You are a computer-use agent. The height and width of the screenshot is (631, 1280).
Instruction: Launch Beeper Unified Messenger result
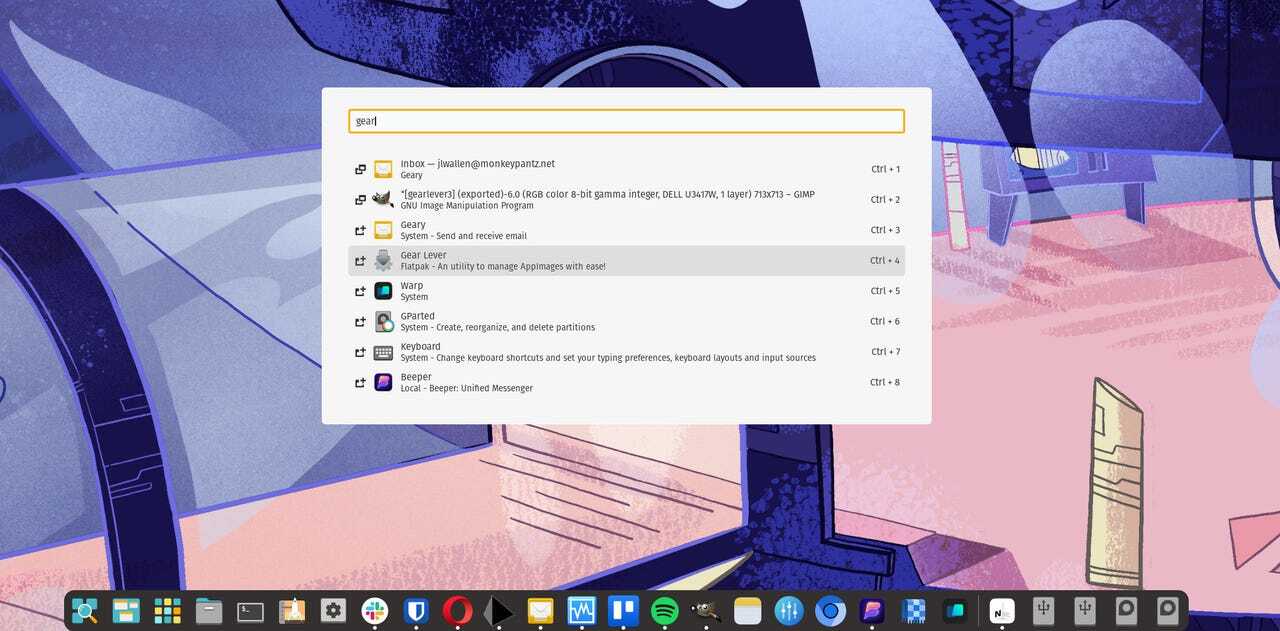tap(626, 382)
